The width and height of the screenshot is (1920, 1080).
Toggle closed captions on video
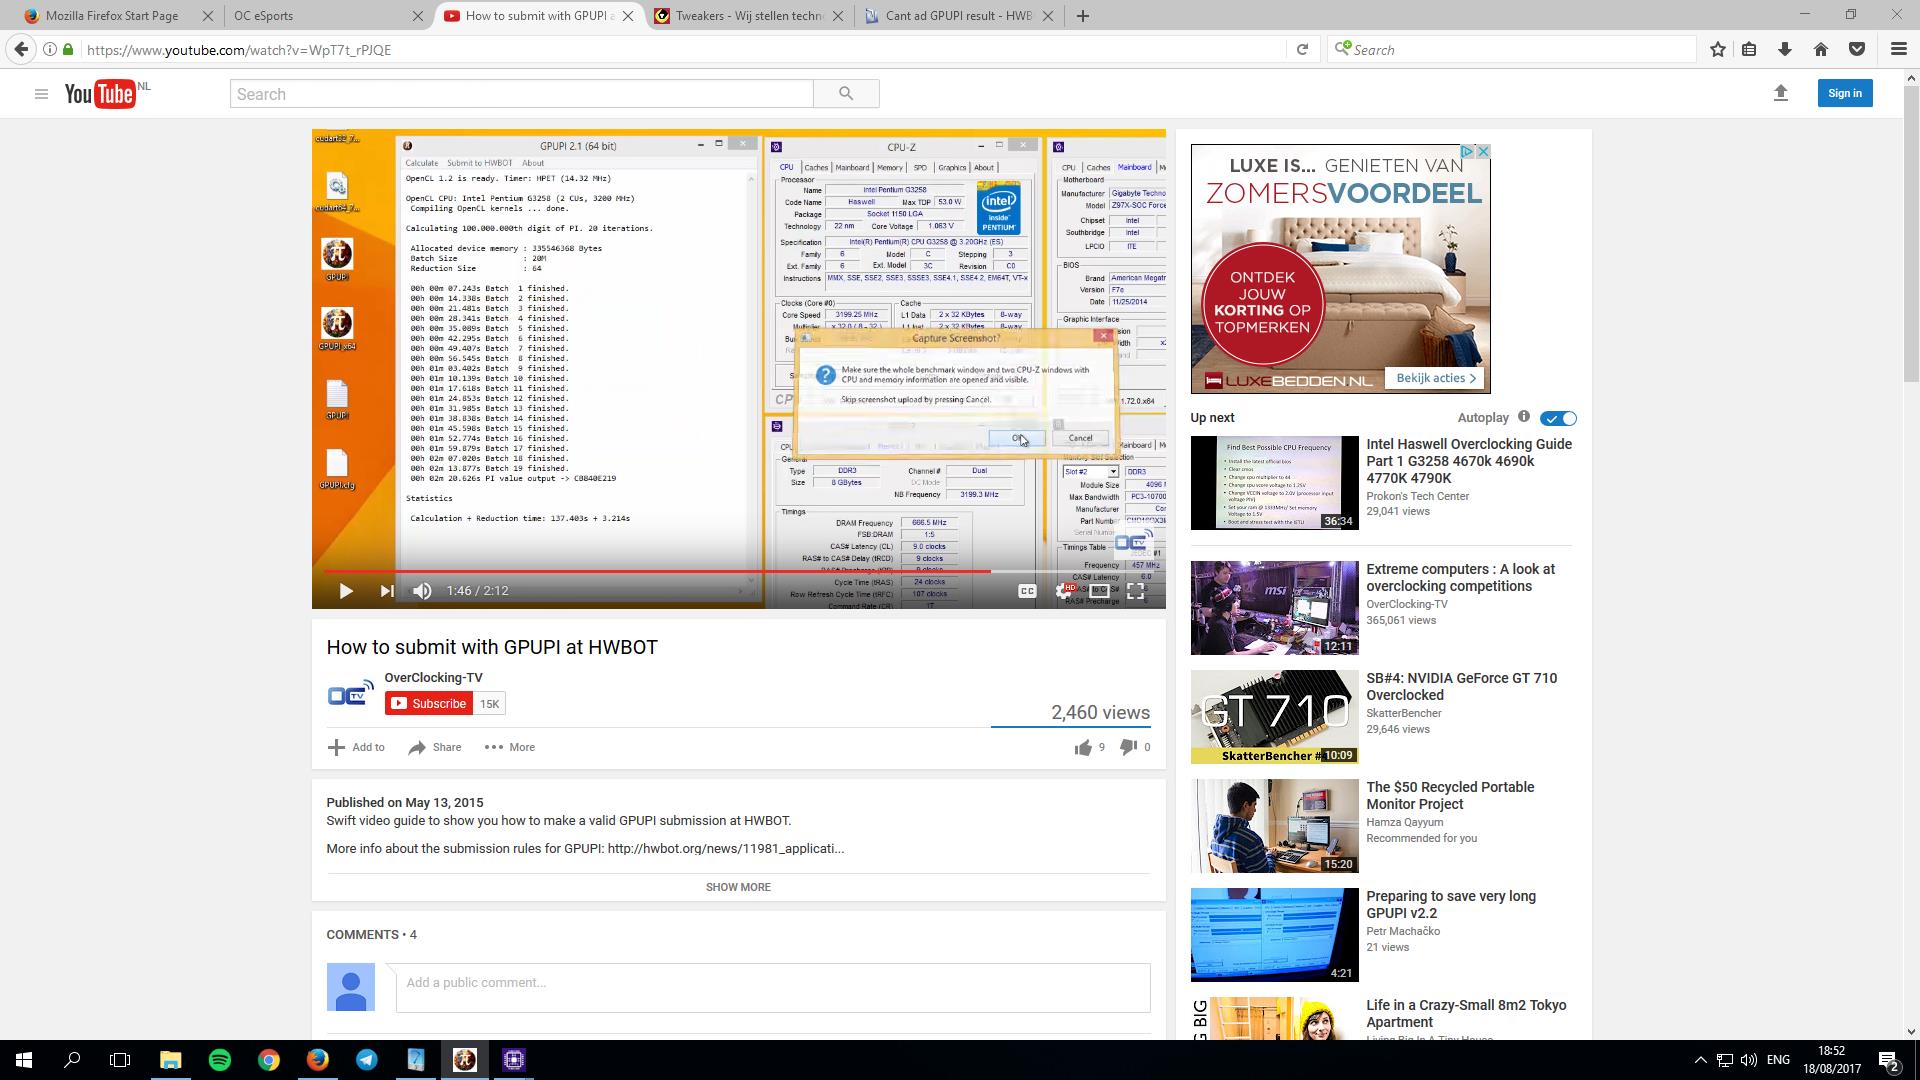[x=1027, y=591]
